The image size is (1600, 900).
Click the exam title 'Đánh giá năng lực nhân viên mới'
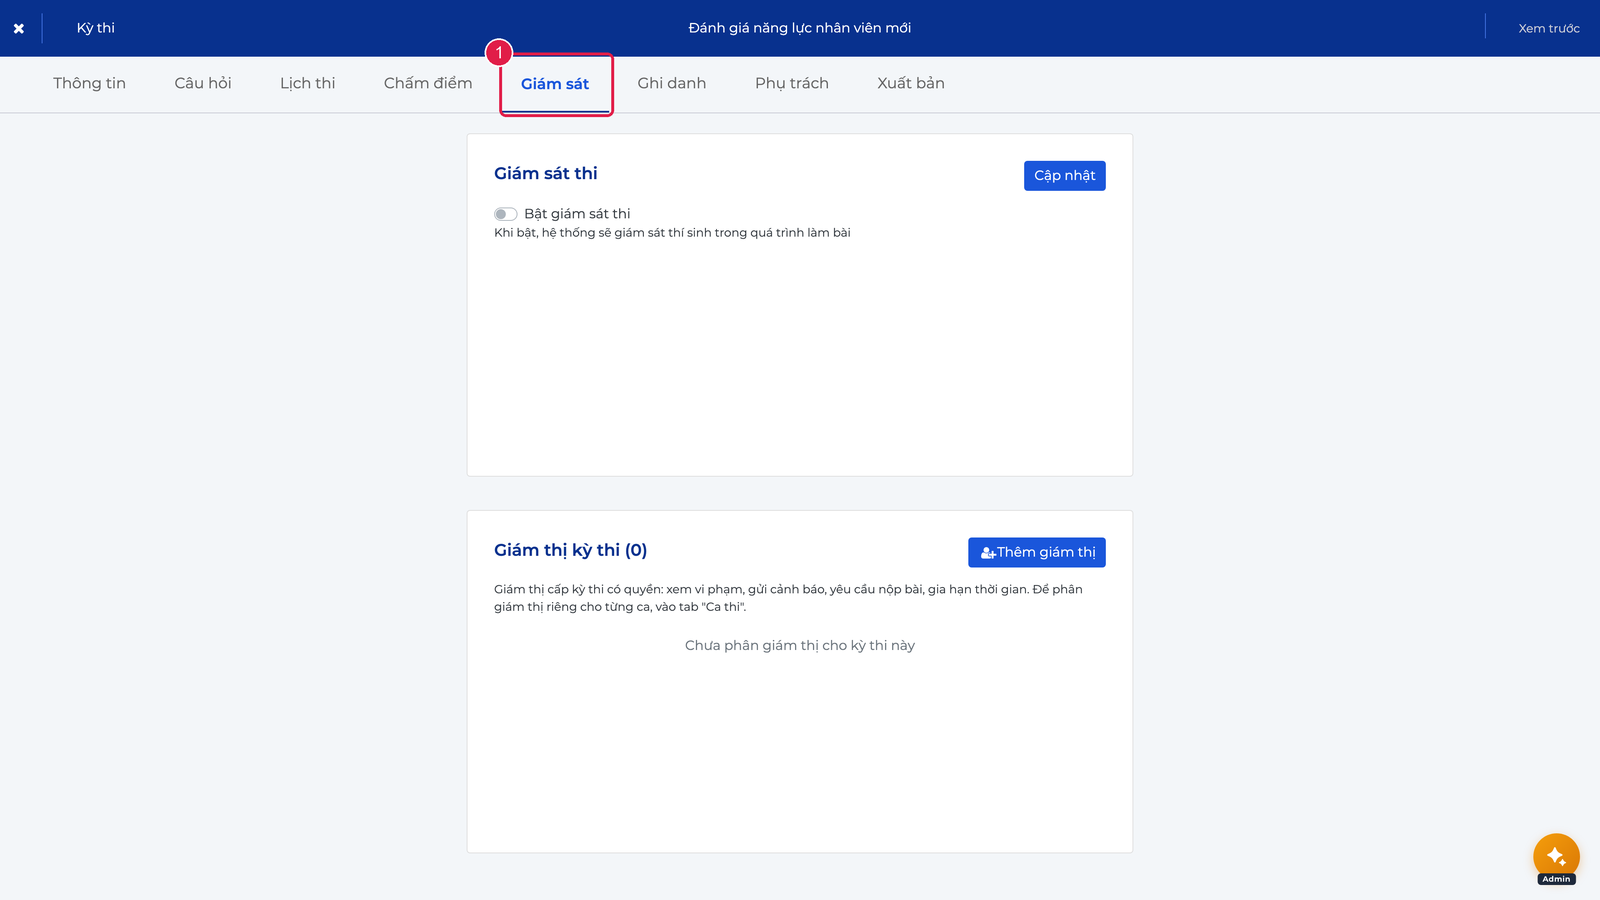[x=800, y=28]
